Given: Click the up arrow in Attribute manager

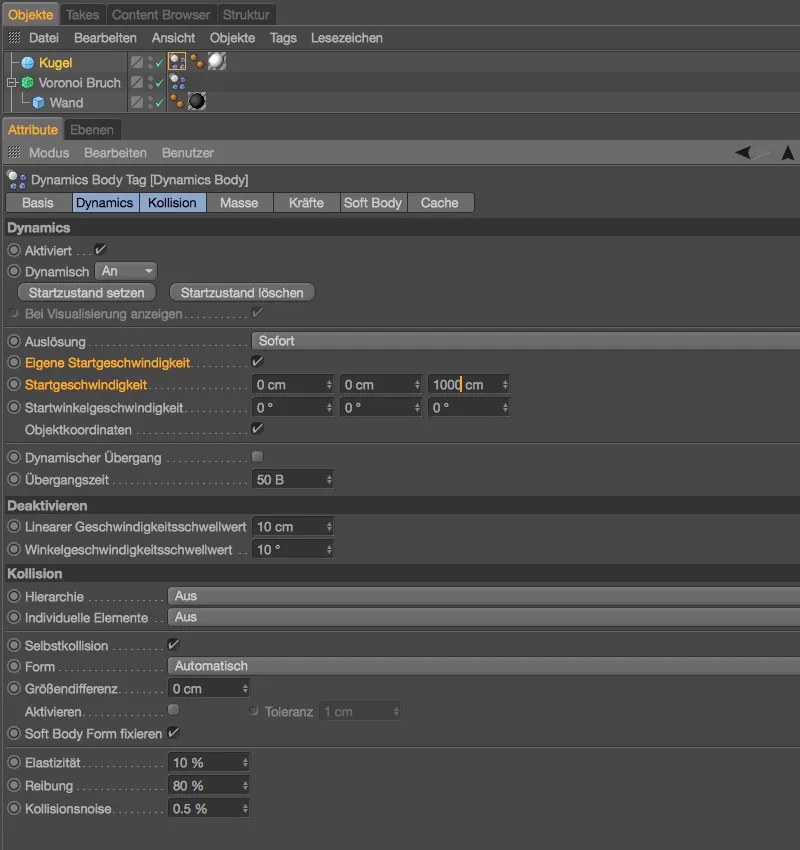Looking at the screenshot, I should click(x=787, y=153).
